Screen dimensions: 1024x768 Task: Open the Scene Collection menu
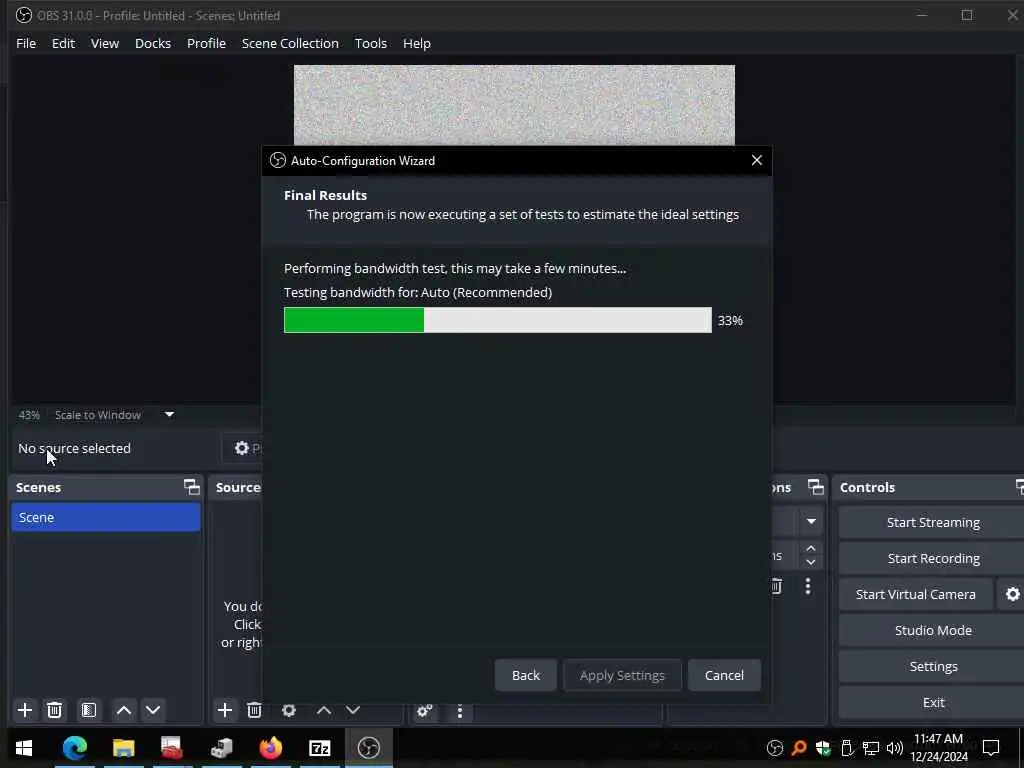pos(290,43)
